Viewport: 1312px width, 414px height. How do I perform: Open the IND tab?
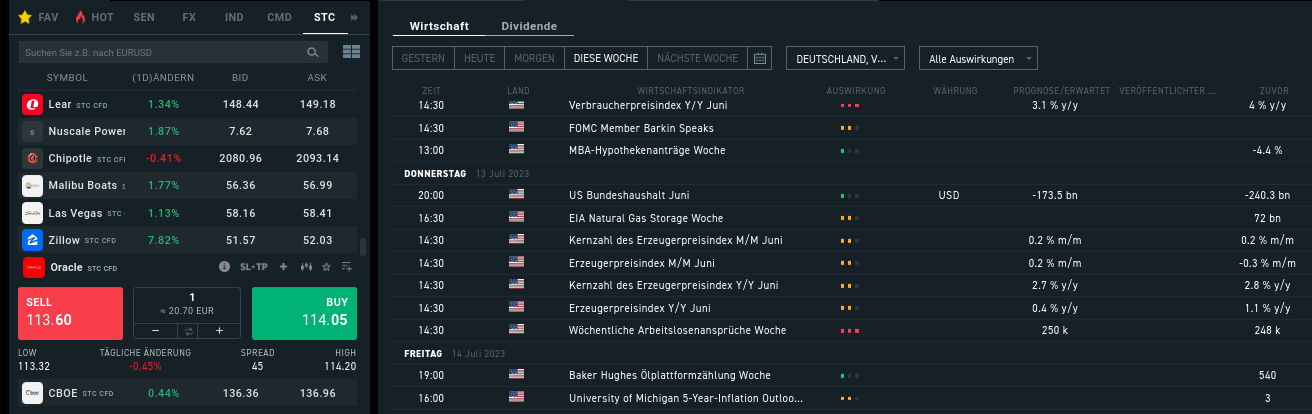pyautogui.click(x=234, y=18)
